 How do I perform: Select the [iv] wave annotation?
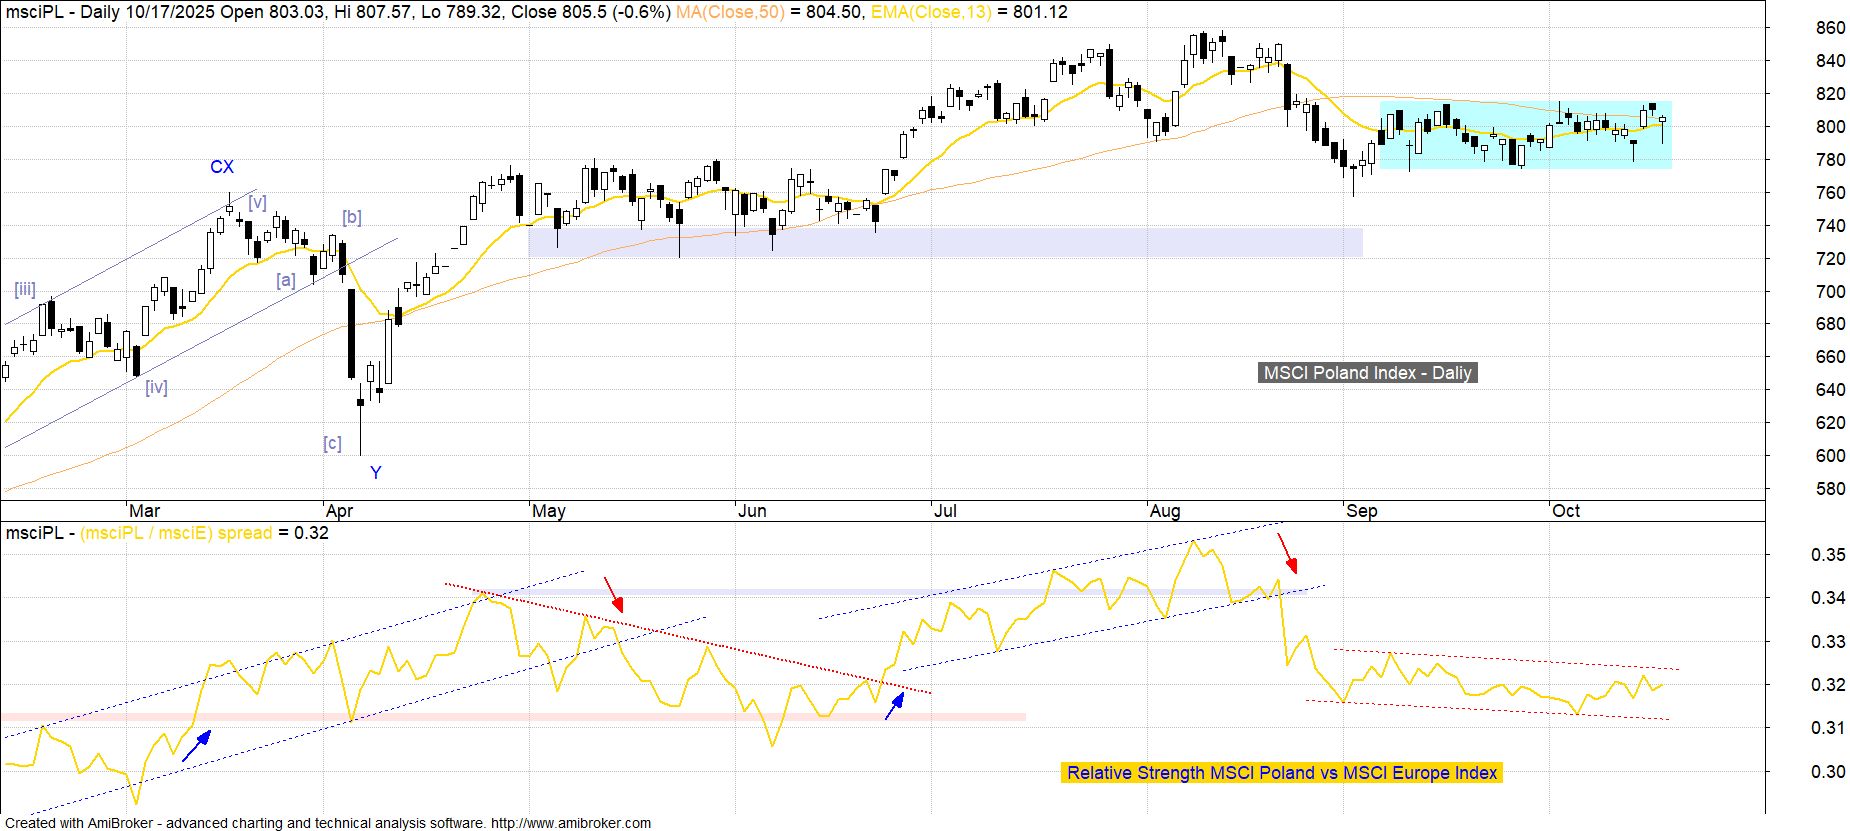(x=156, y=387)
